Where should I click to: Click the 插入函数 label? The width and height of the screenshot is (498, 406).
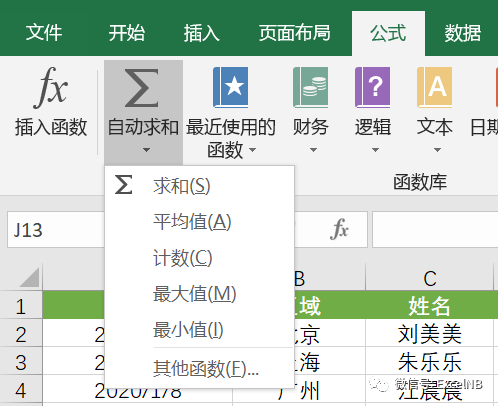coord(51,127)
